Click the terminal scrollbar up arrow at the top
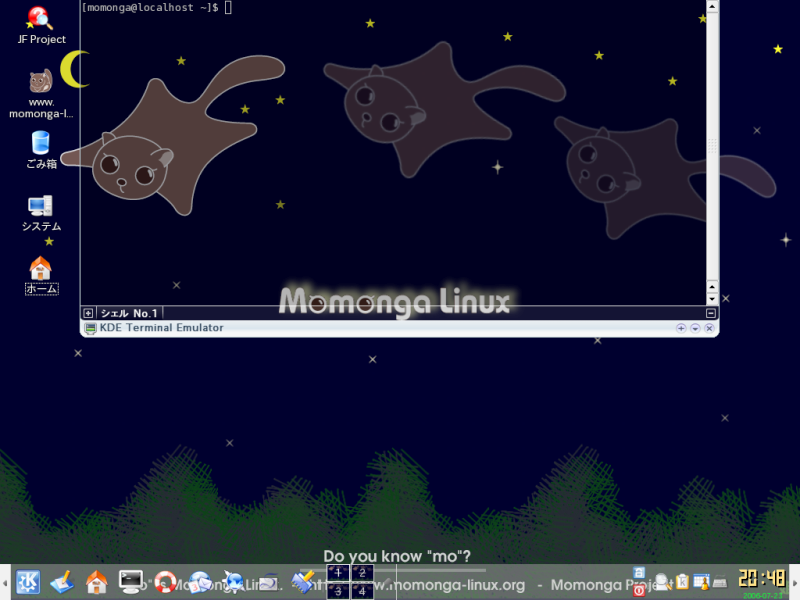800x600 pixels. point(712,6)
